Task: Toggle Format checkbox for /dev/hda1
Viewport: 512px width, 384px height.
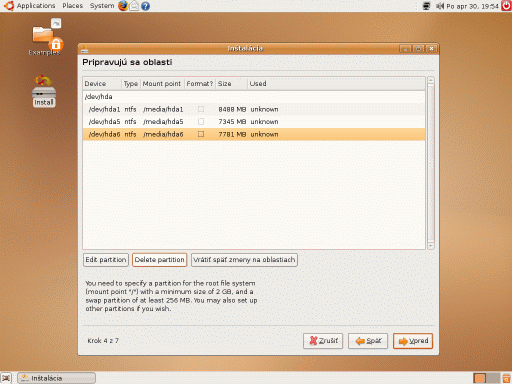Action: (201, 109)
